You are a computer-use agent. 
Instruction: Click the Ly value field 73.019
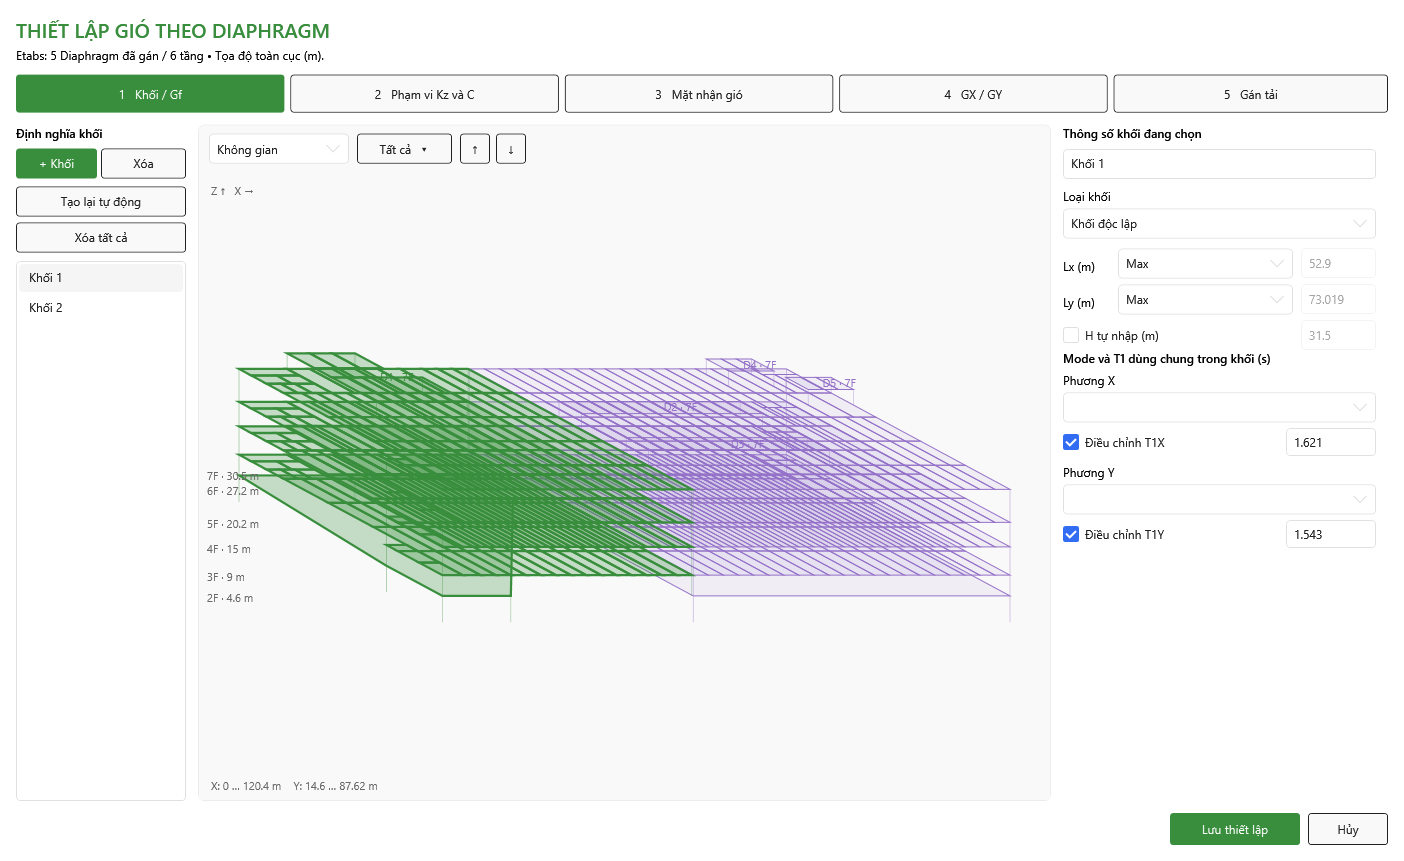point(1338,299)
